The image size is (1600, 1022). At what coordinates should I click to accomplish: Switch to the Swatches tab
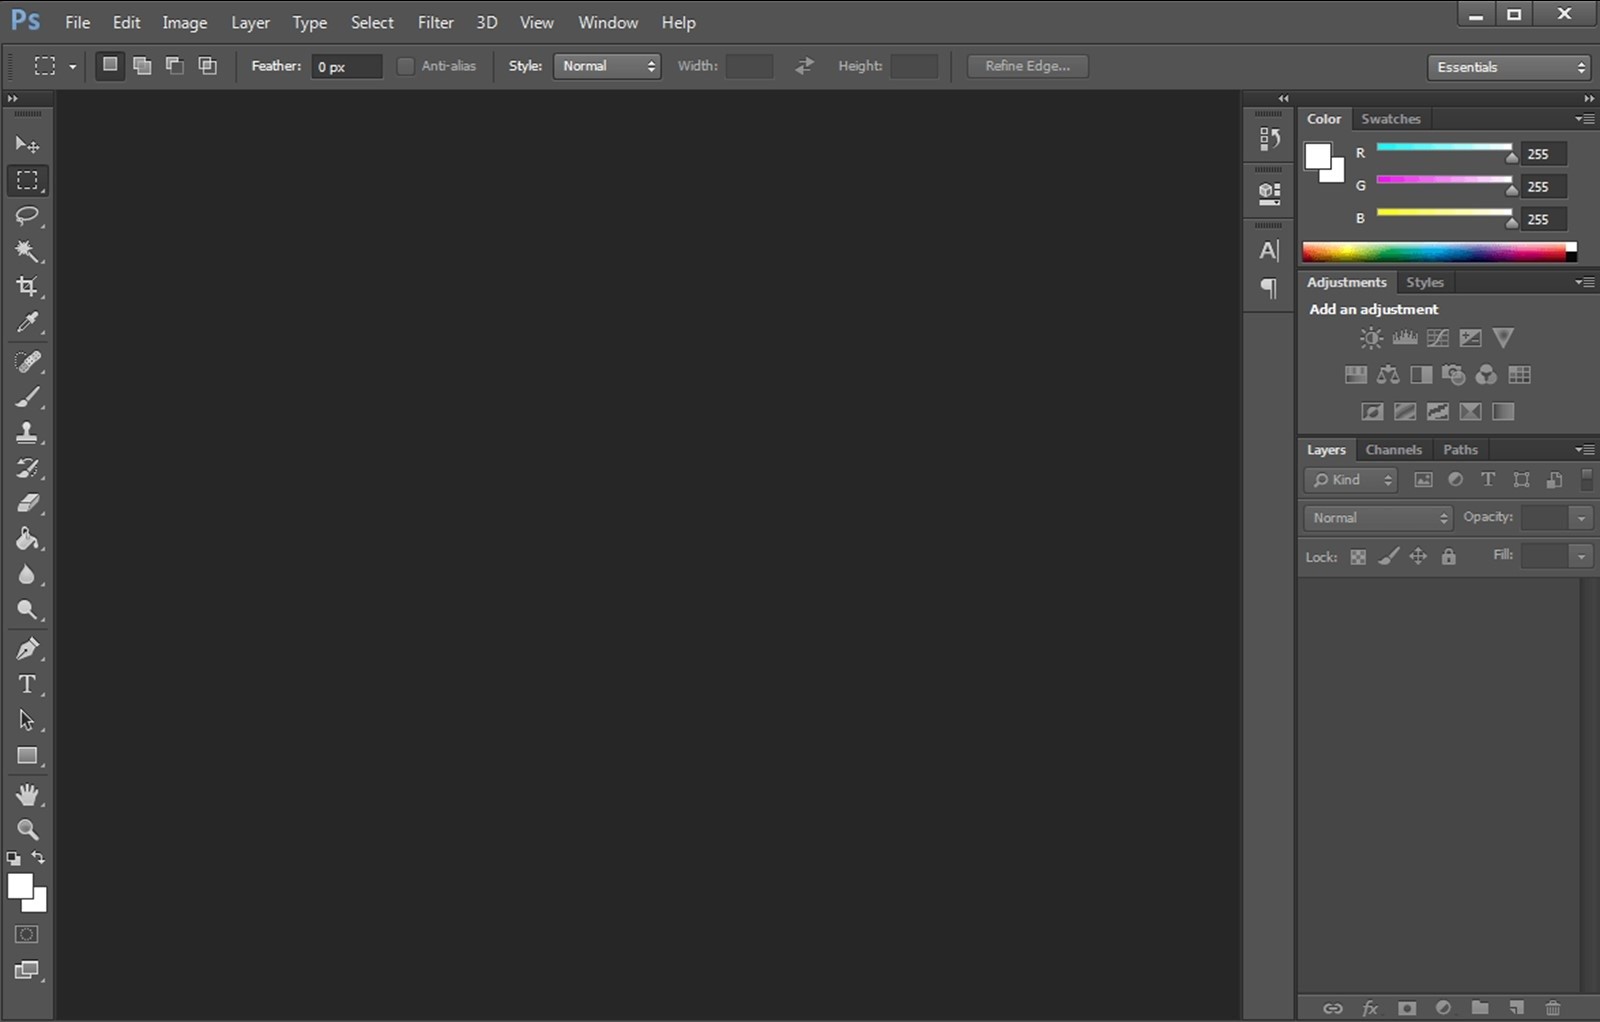pyautogui.click(x=1391, y=118)
